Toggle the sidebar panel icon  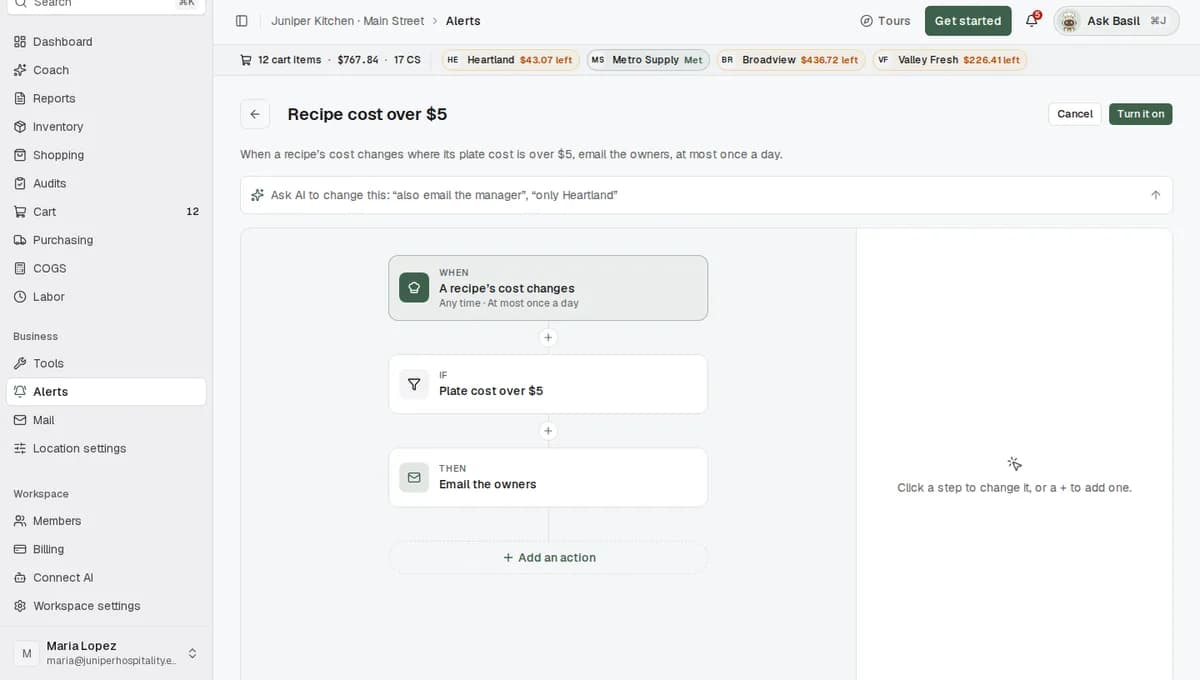[241, 21]
